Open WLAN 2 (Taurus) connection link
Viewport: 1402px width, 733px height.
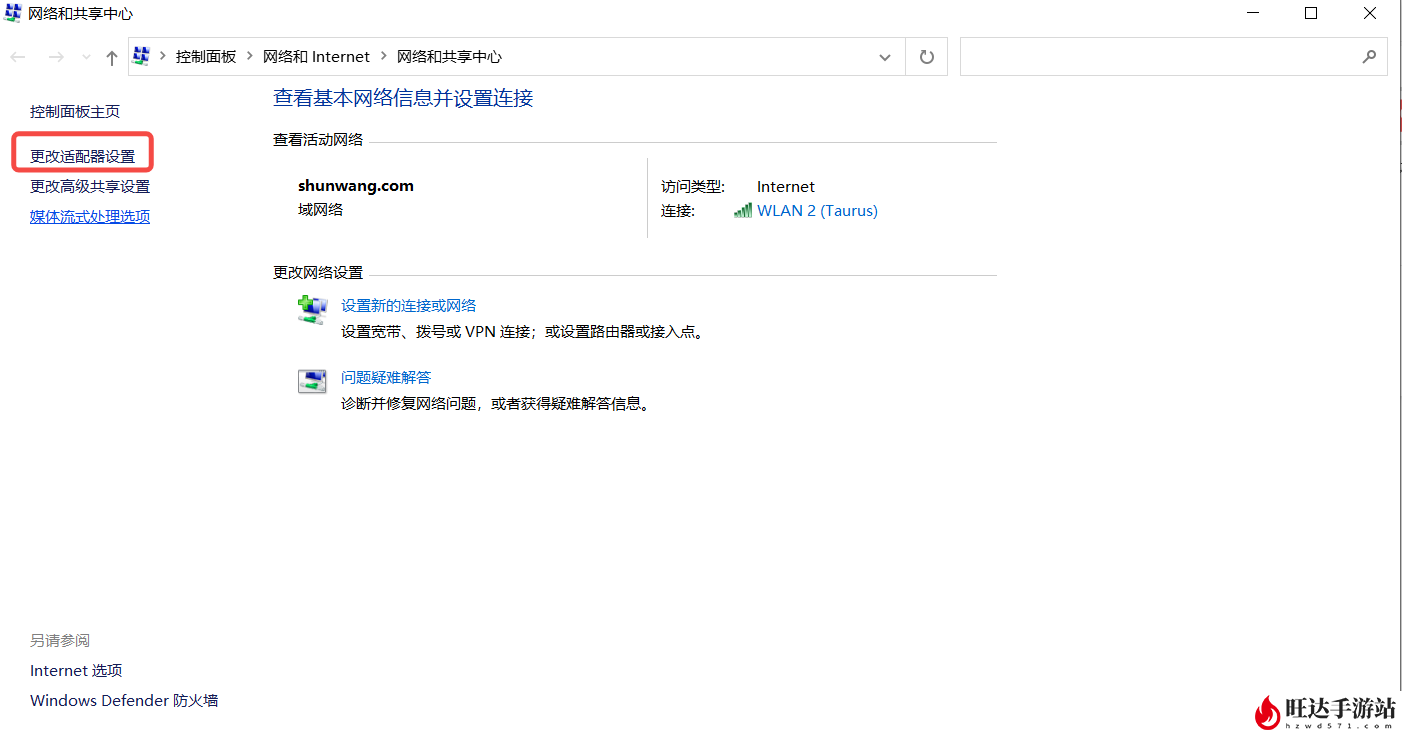coord(817,211)
